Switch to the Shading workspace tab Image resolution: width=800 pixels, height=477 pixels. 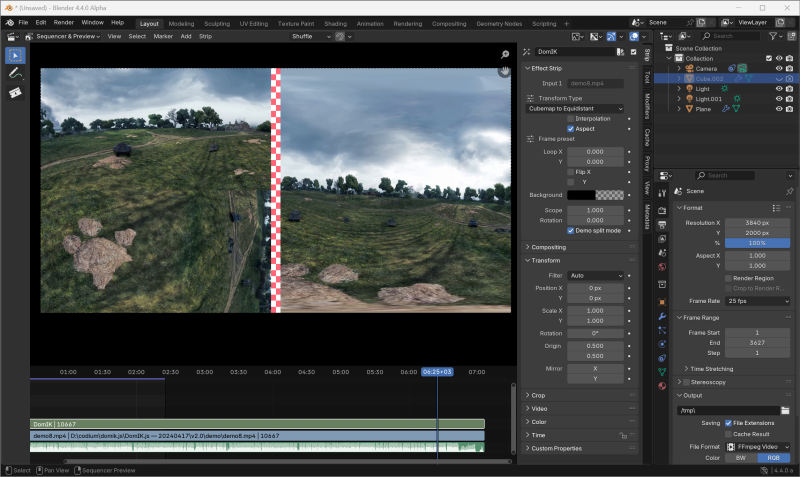335,24
